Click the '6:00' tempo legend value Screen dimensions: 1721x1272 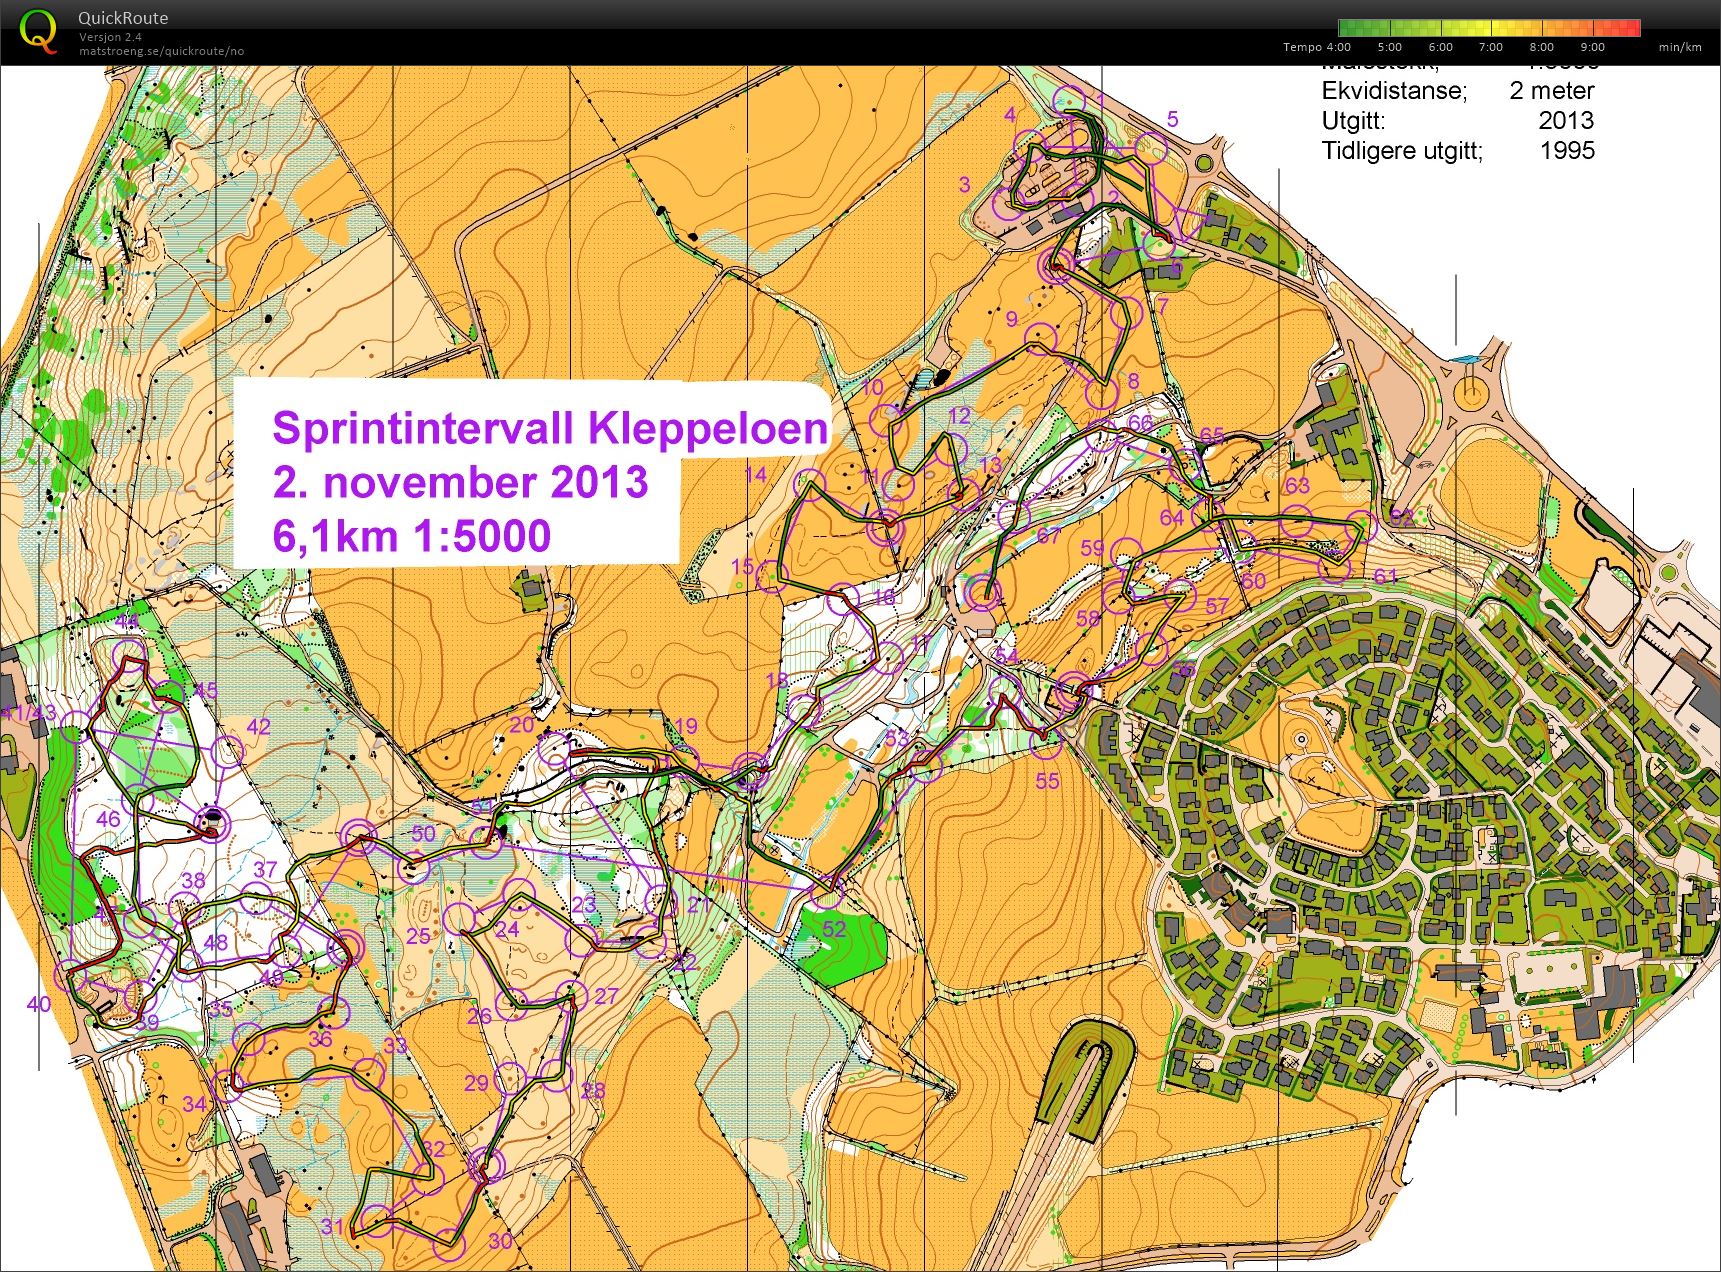coord(1440,47)
